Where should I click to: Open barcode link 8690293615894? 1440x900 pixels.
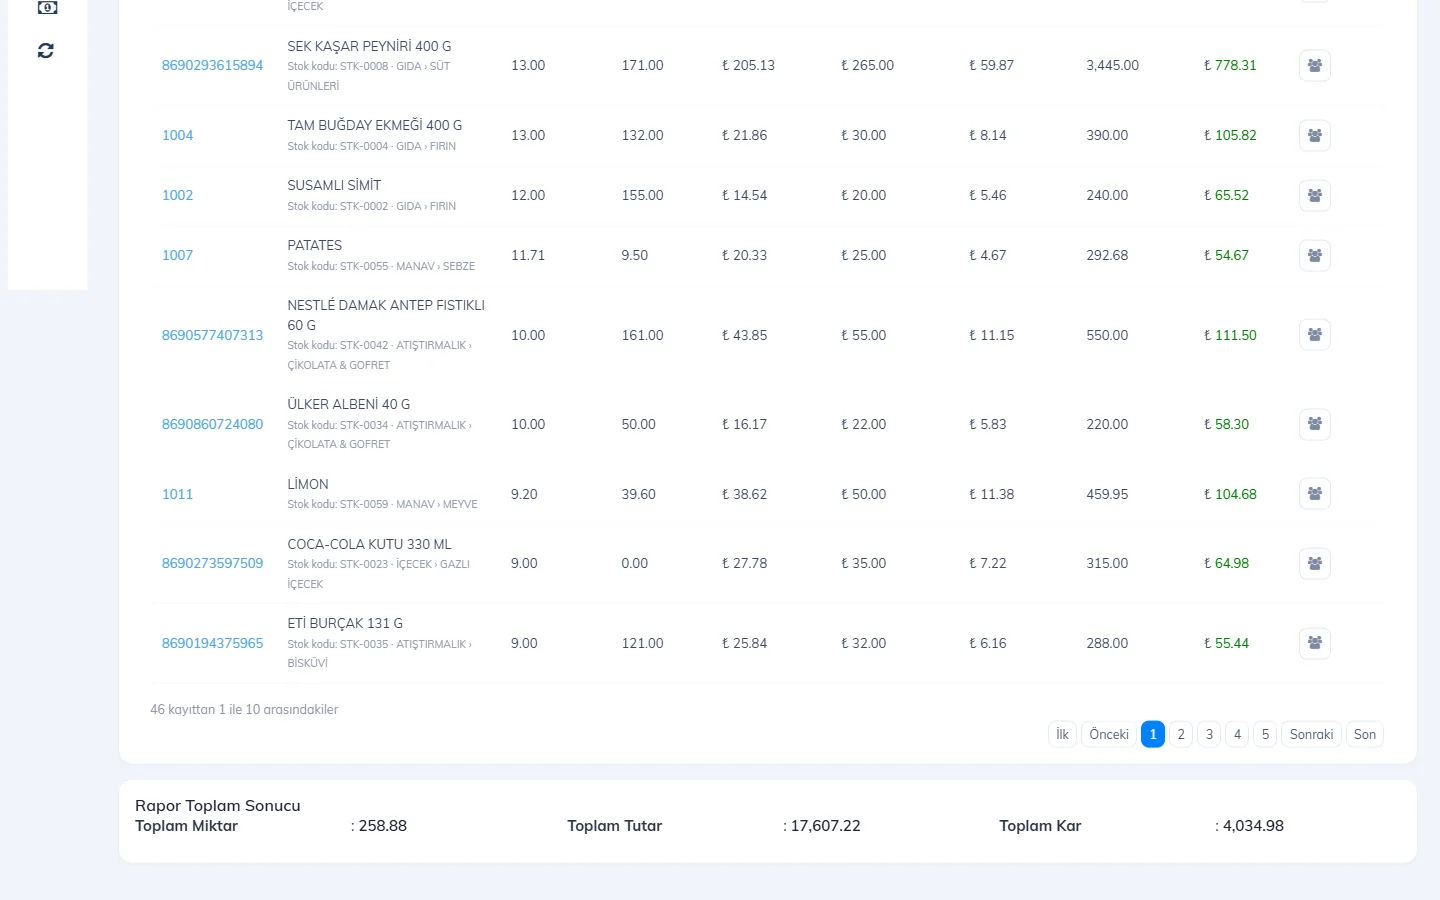pos(212,65)
